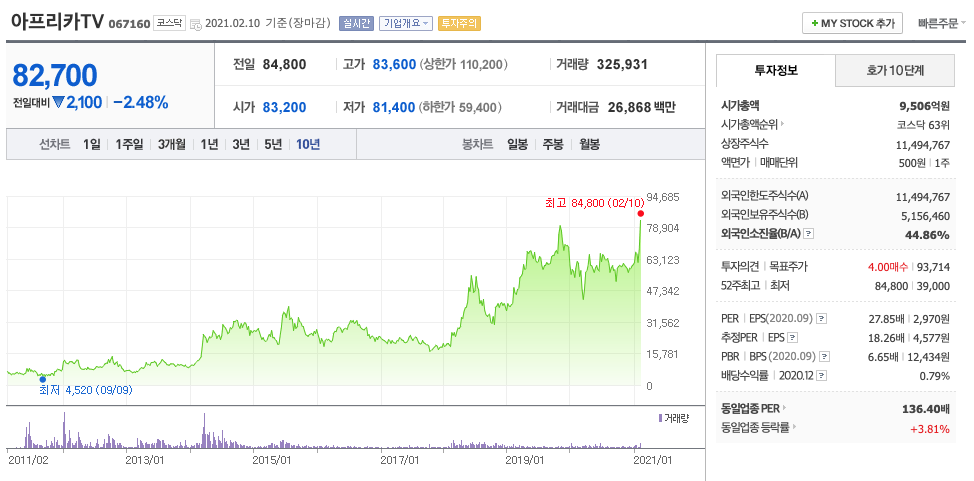The height and width of the screenshot is (481, 974).
Task: Click the 0.79% dividend yield value
Action: point(934,376)
